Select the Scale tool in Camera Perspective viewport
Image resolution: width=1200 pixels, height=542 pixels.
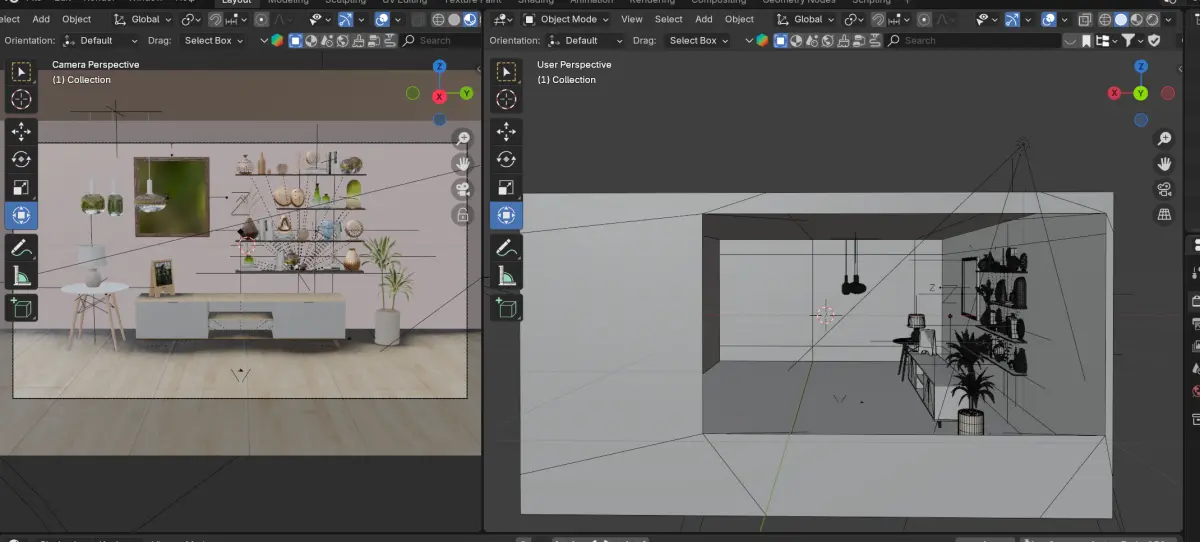pyautogui.click(x=21, y=187)
